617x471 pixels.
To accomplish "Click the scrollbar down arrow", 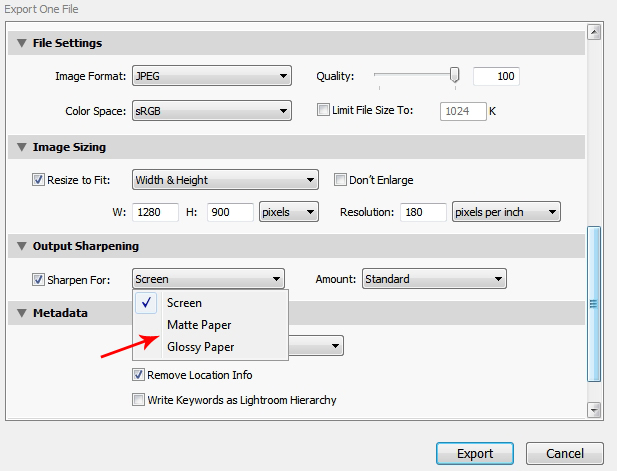I will [593, 410].
